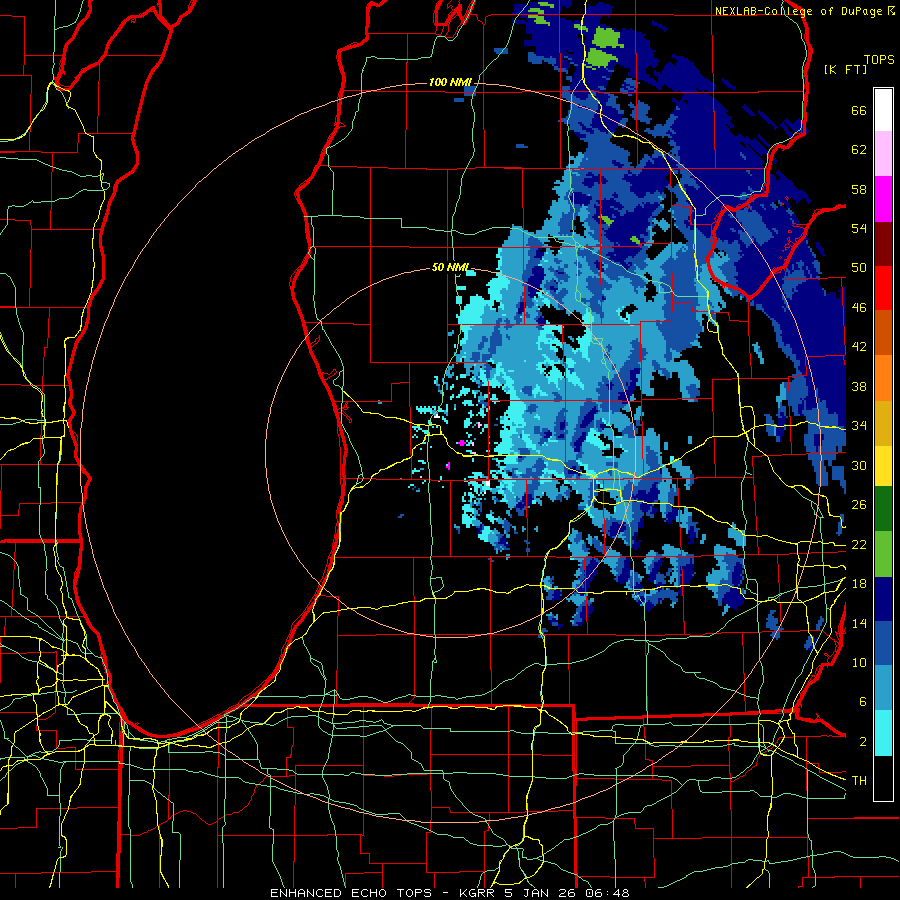The width and height of the screenshot is (900, 900).
Task: Click the 18 legend value
Action: pos(859,584)
